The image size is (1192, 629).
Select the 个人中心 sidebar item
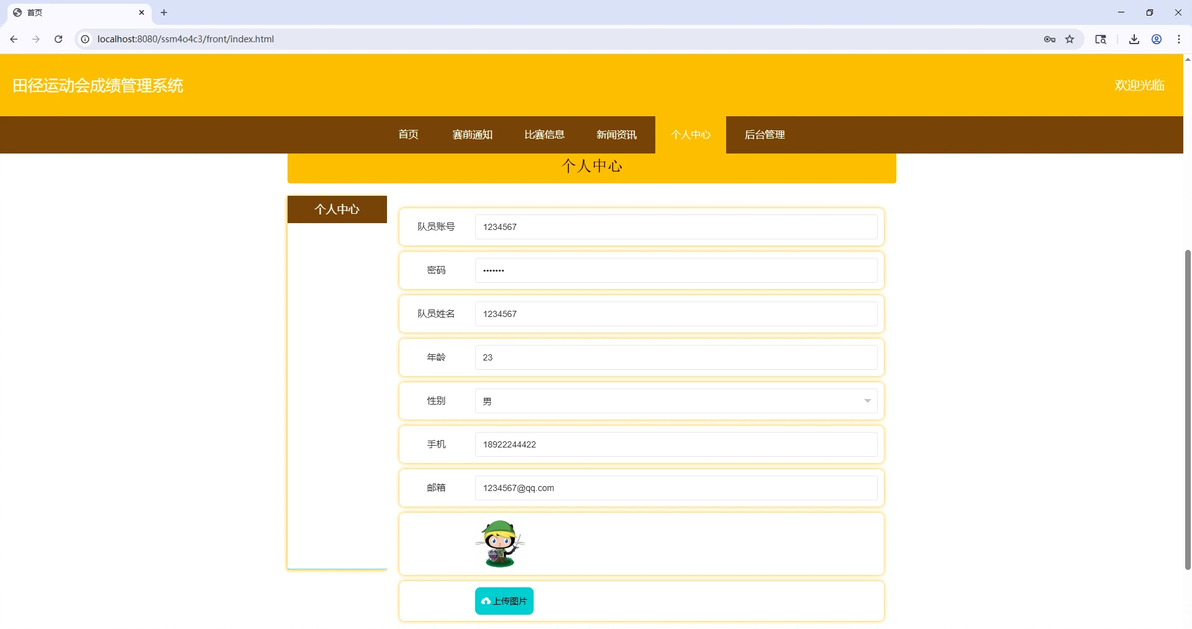point(337,209)
